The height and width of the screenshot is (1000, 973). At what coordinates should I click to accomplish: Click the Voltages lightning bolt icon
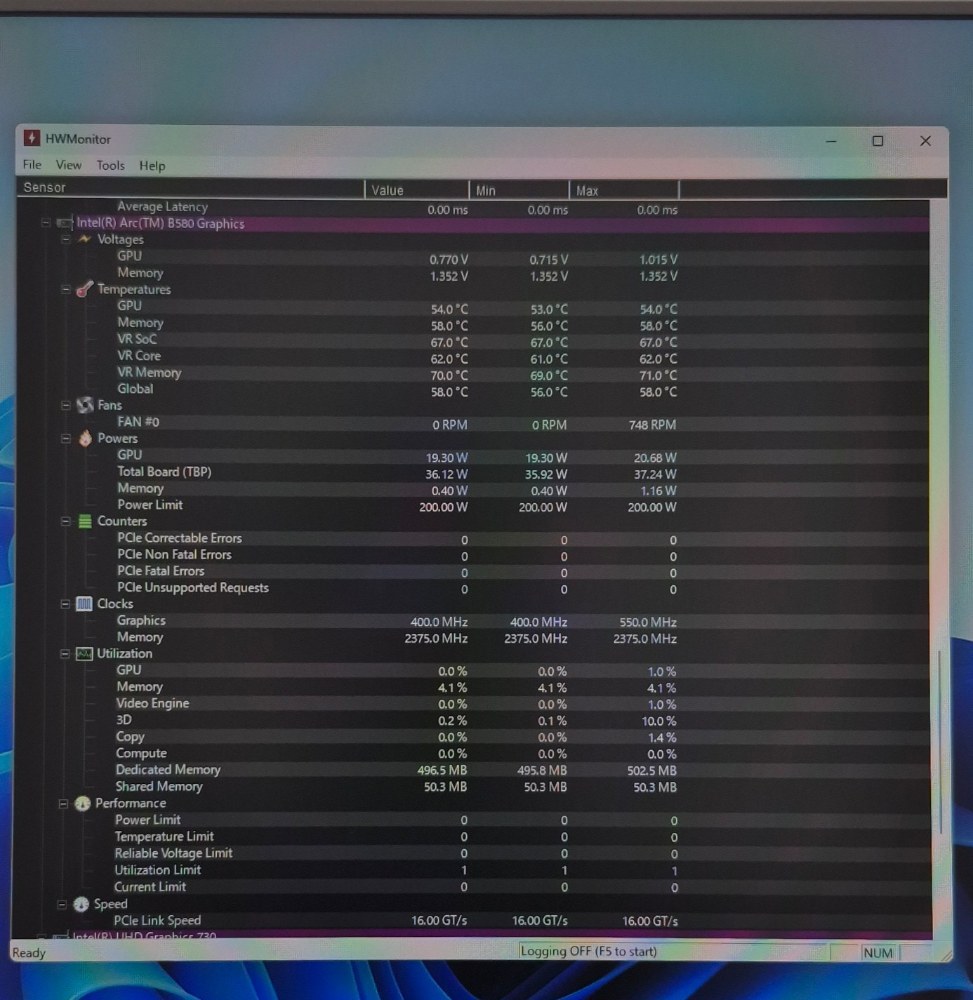pos(84,239)
